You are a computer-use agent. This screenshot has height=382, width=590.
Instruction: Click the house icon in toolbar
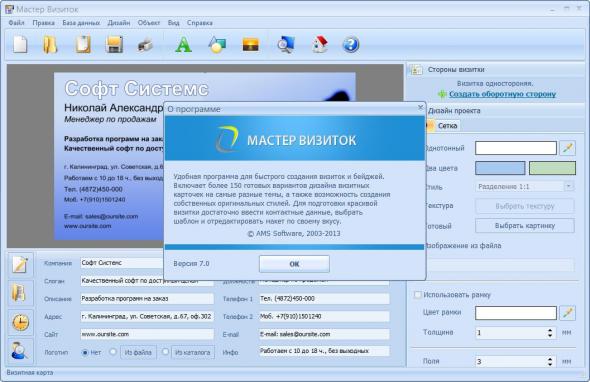[320, 45]
